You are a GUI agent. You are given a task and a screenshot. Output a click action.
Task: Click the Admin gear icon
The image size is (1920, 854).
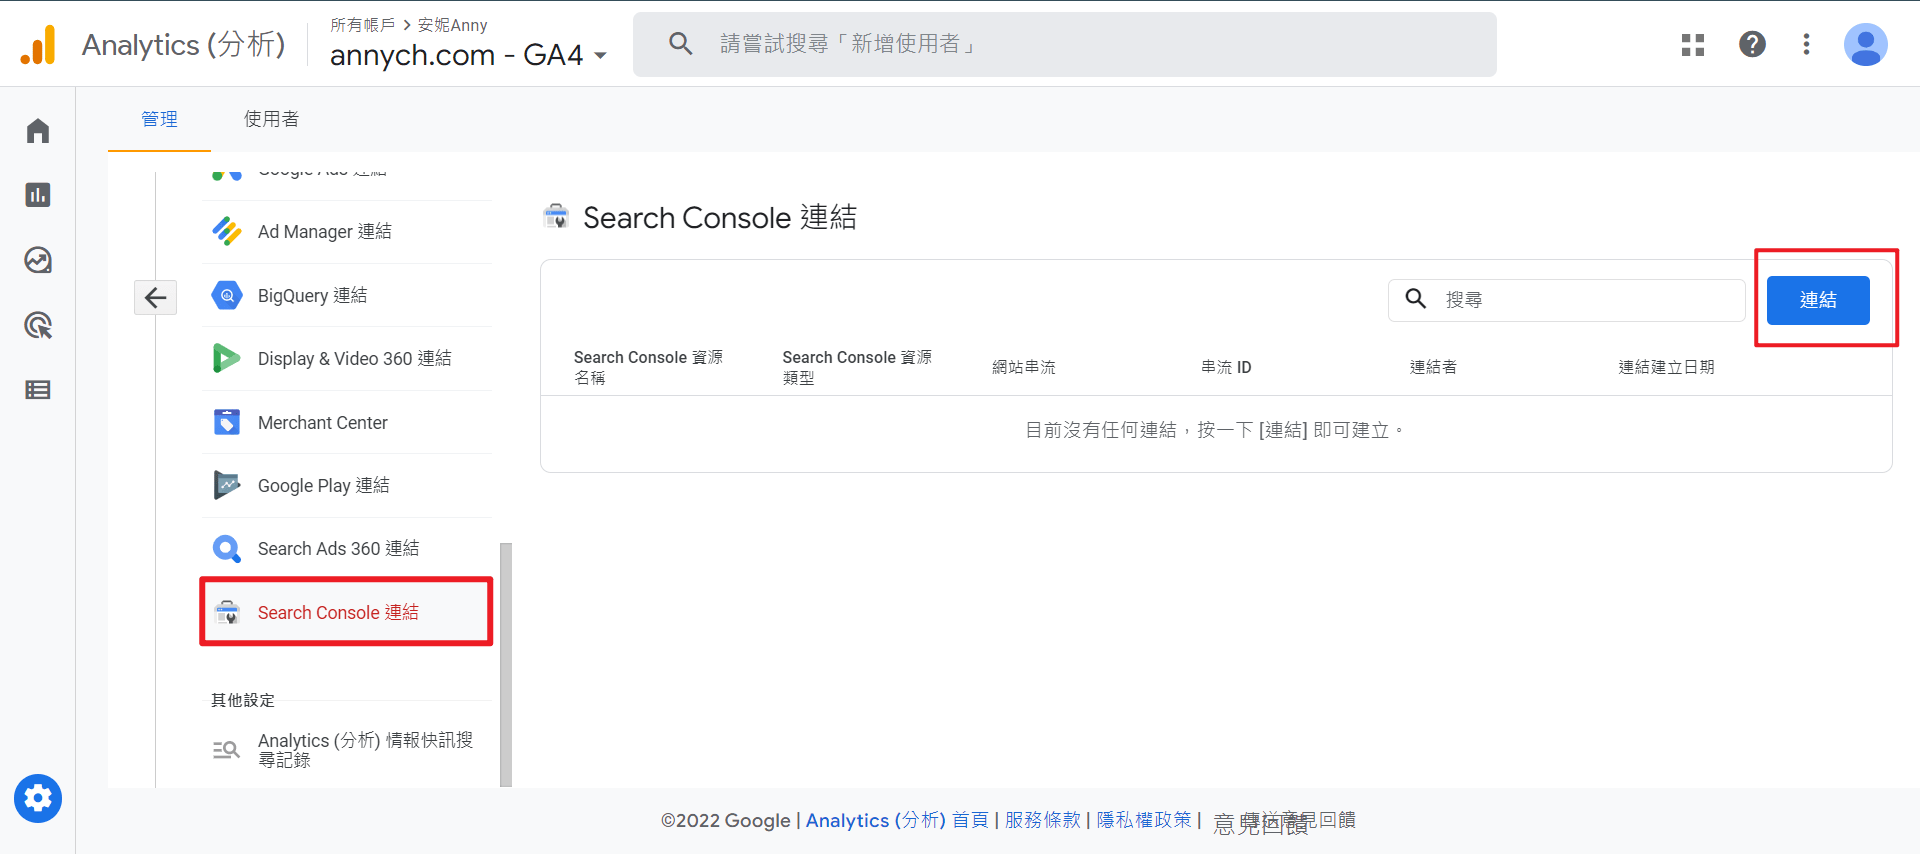[38, 798]
